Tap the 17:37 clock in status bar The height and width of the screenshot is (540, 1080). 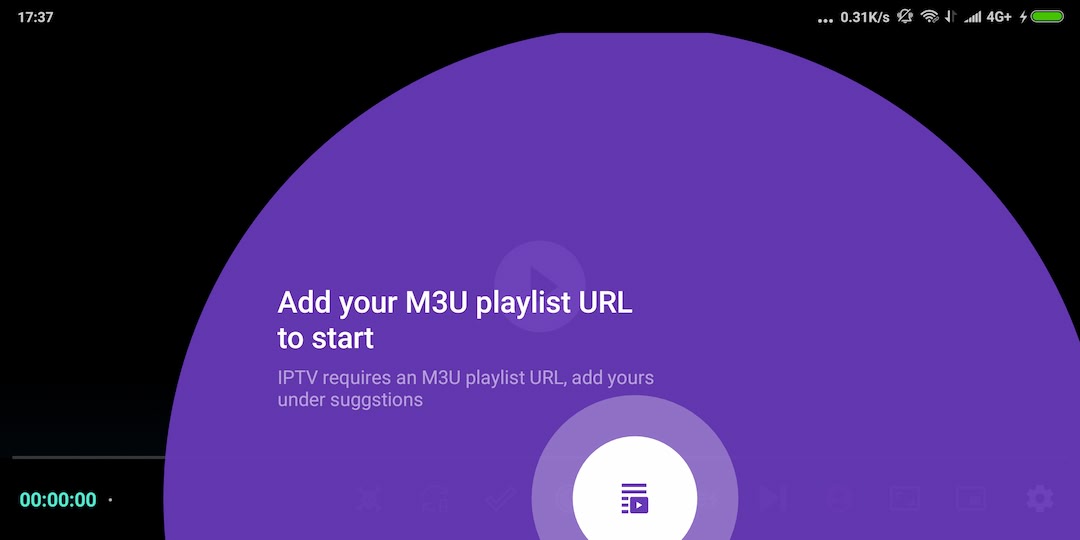[35, 17]
